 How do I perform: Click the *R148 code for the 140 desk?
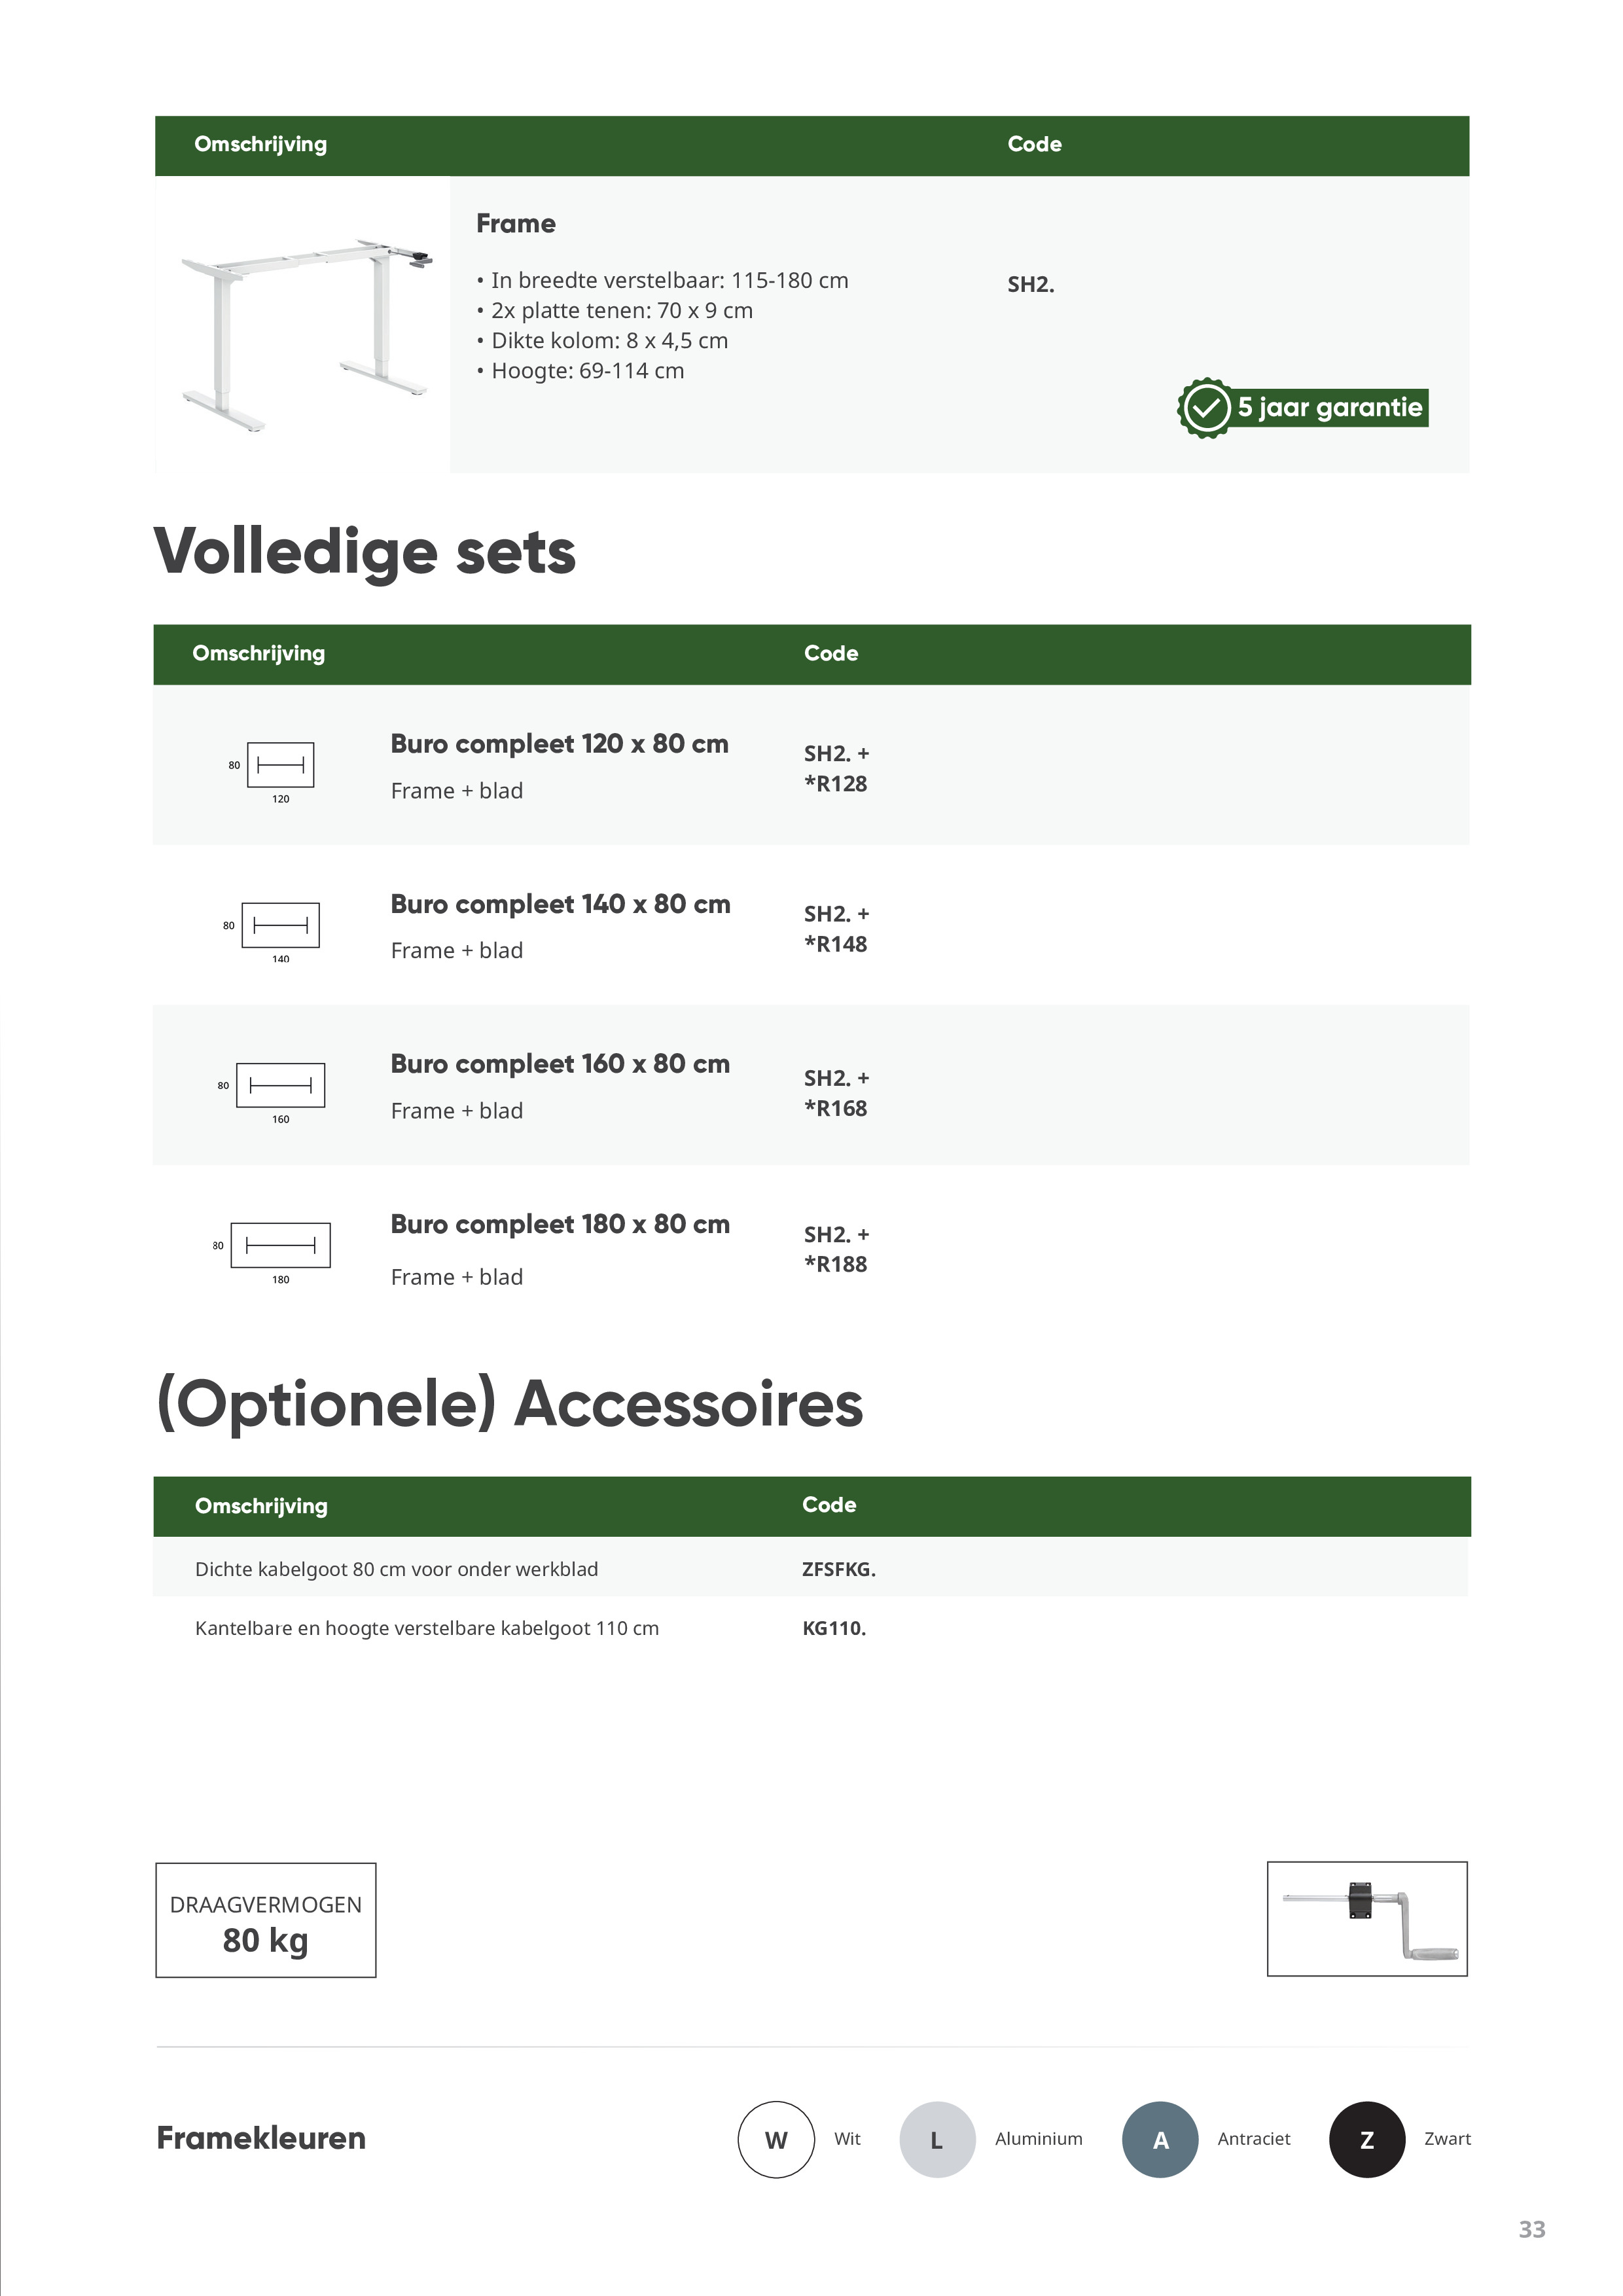point(836,944)
